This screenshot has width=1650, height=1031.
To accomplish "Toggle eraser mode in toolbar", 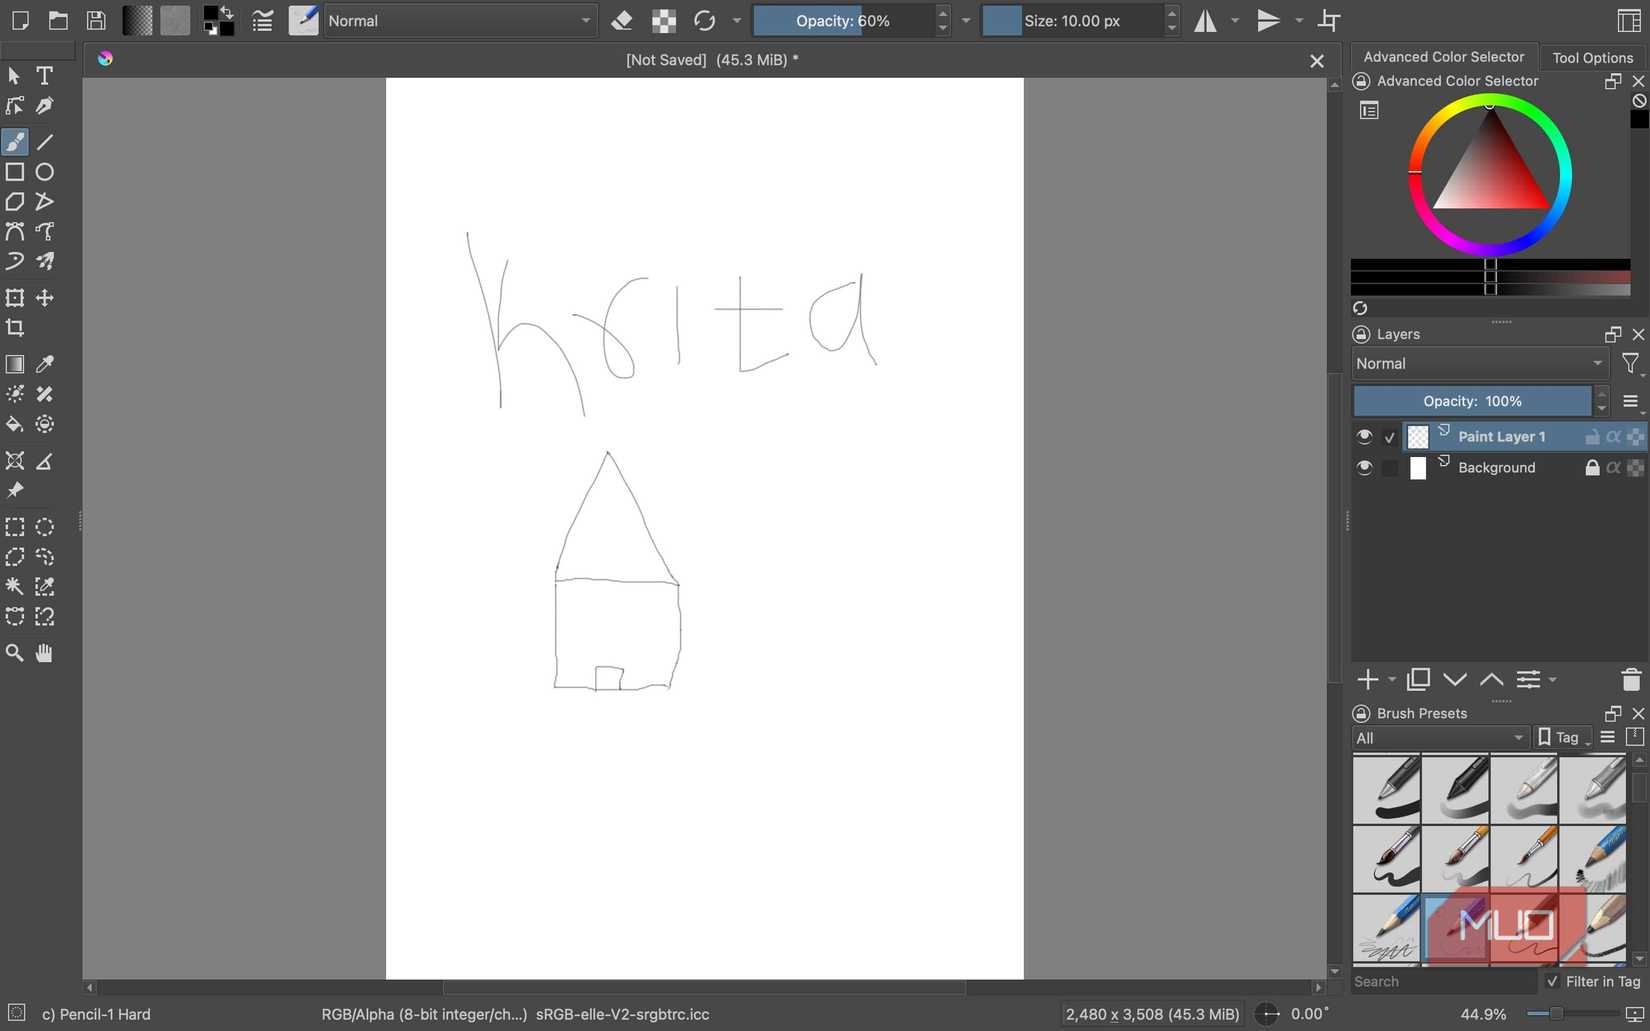I will pos(621,21).
